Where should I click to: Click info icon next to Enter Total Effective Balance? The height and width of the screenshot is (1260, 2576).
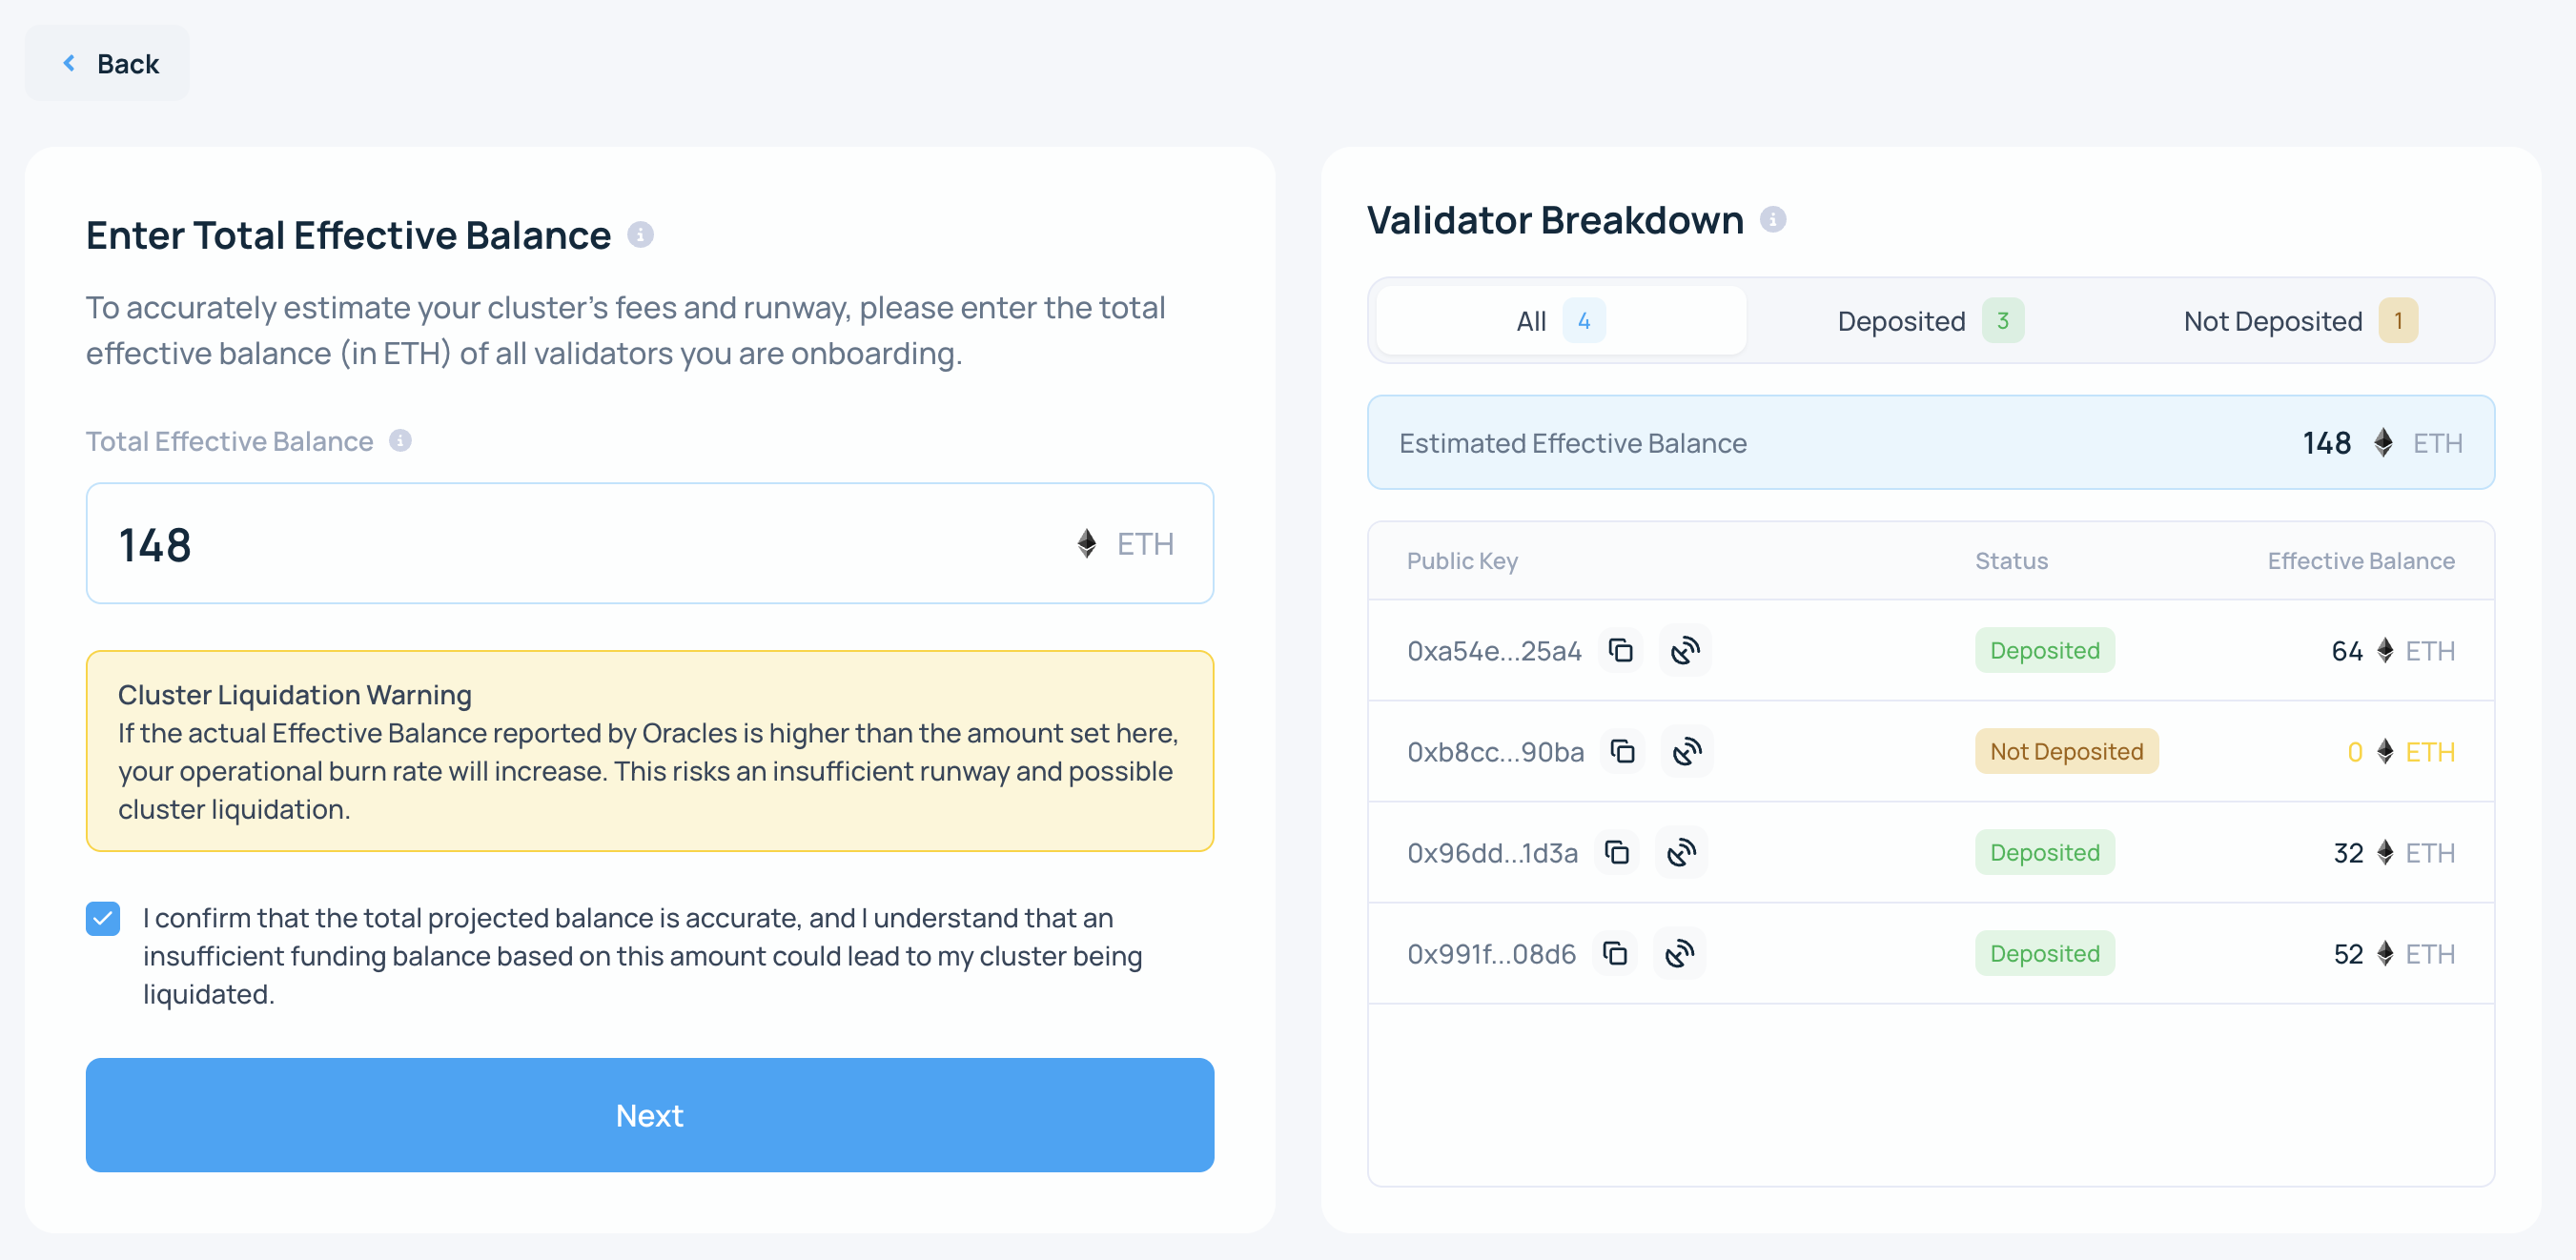tap(640, 235)
